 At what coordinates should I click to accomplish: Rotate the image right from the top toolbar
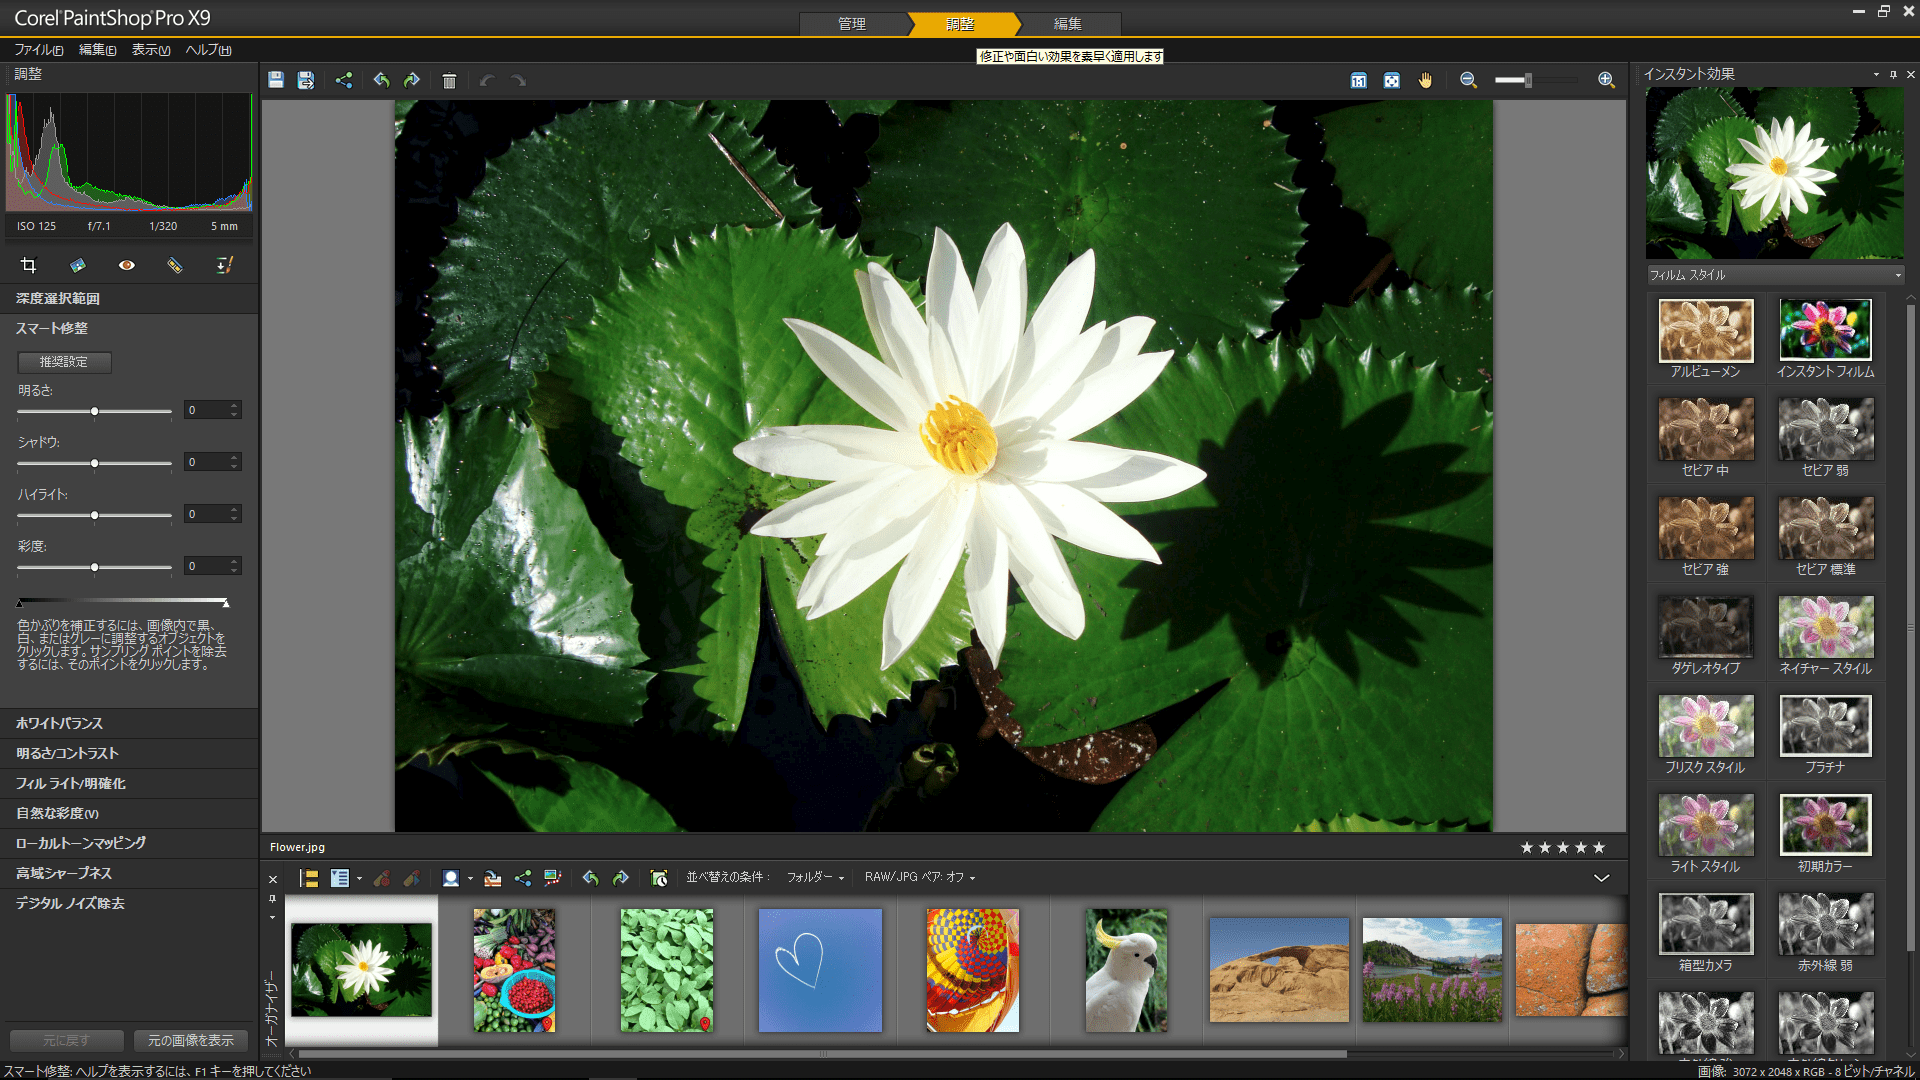(x=412, y=80)
